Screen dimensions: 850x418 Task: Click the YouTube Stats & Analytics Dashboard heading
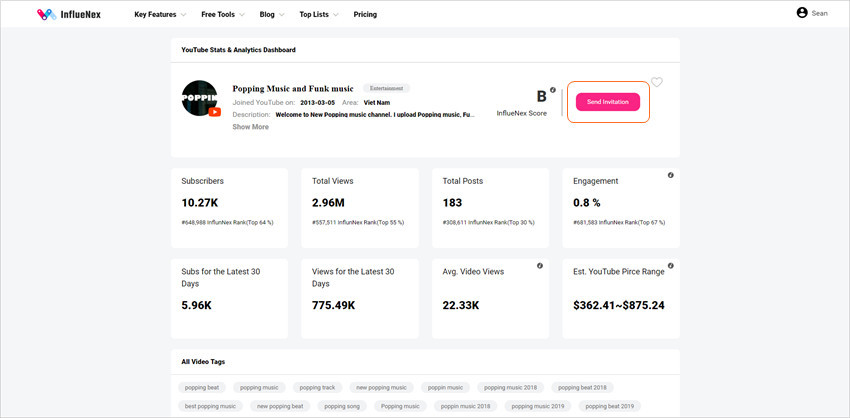pos(239,50)
